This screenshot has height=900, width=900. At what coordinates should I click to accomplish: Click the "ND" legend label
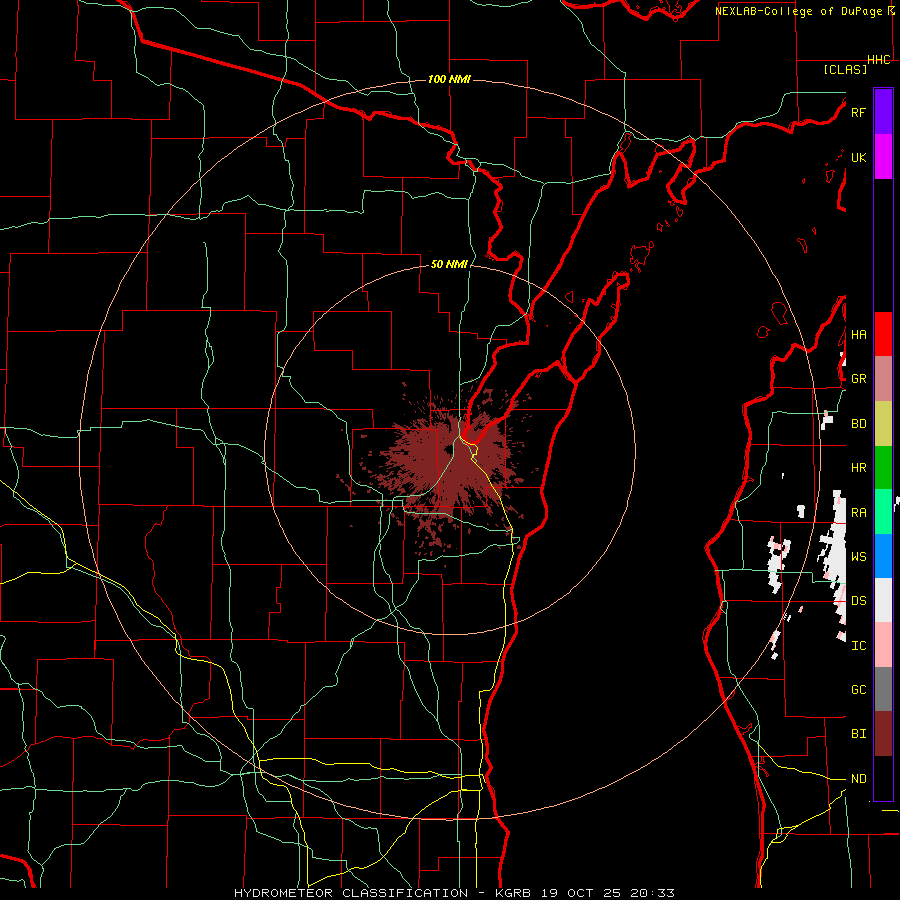(x=858, y=779)
